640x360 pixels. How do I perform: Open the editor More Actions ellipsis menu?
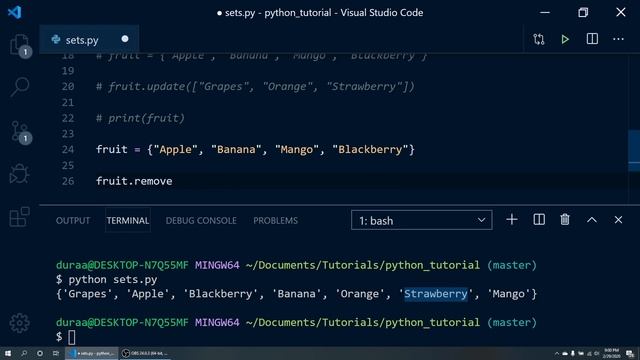click(x=618, y=39)
